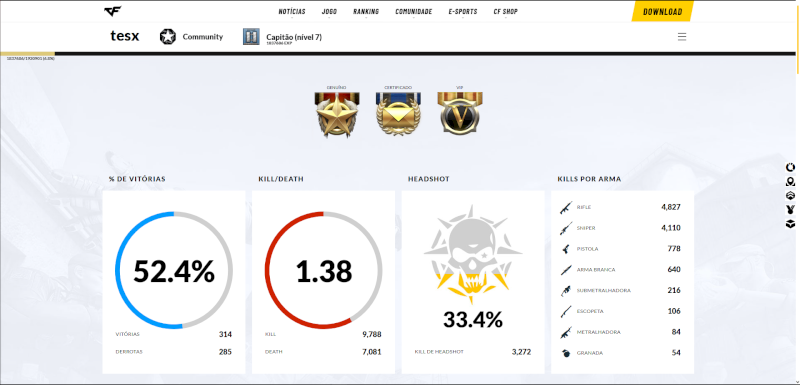Viewport: 800px width, 385px height.
Task: Open the Ranking menu
Action: click(x=366, y=11)
